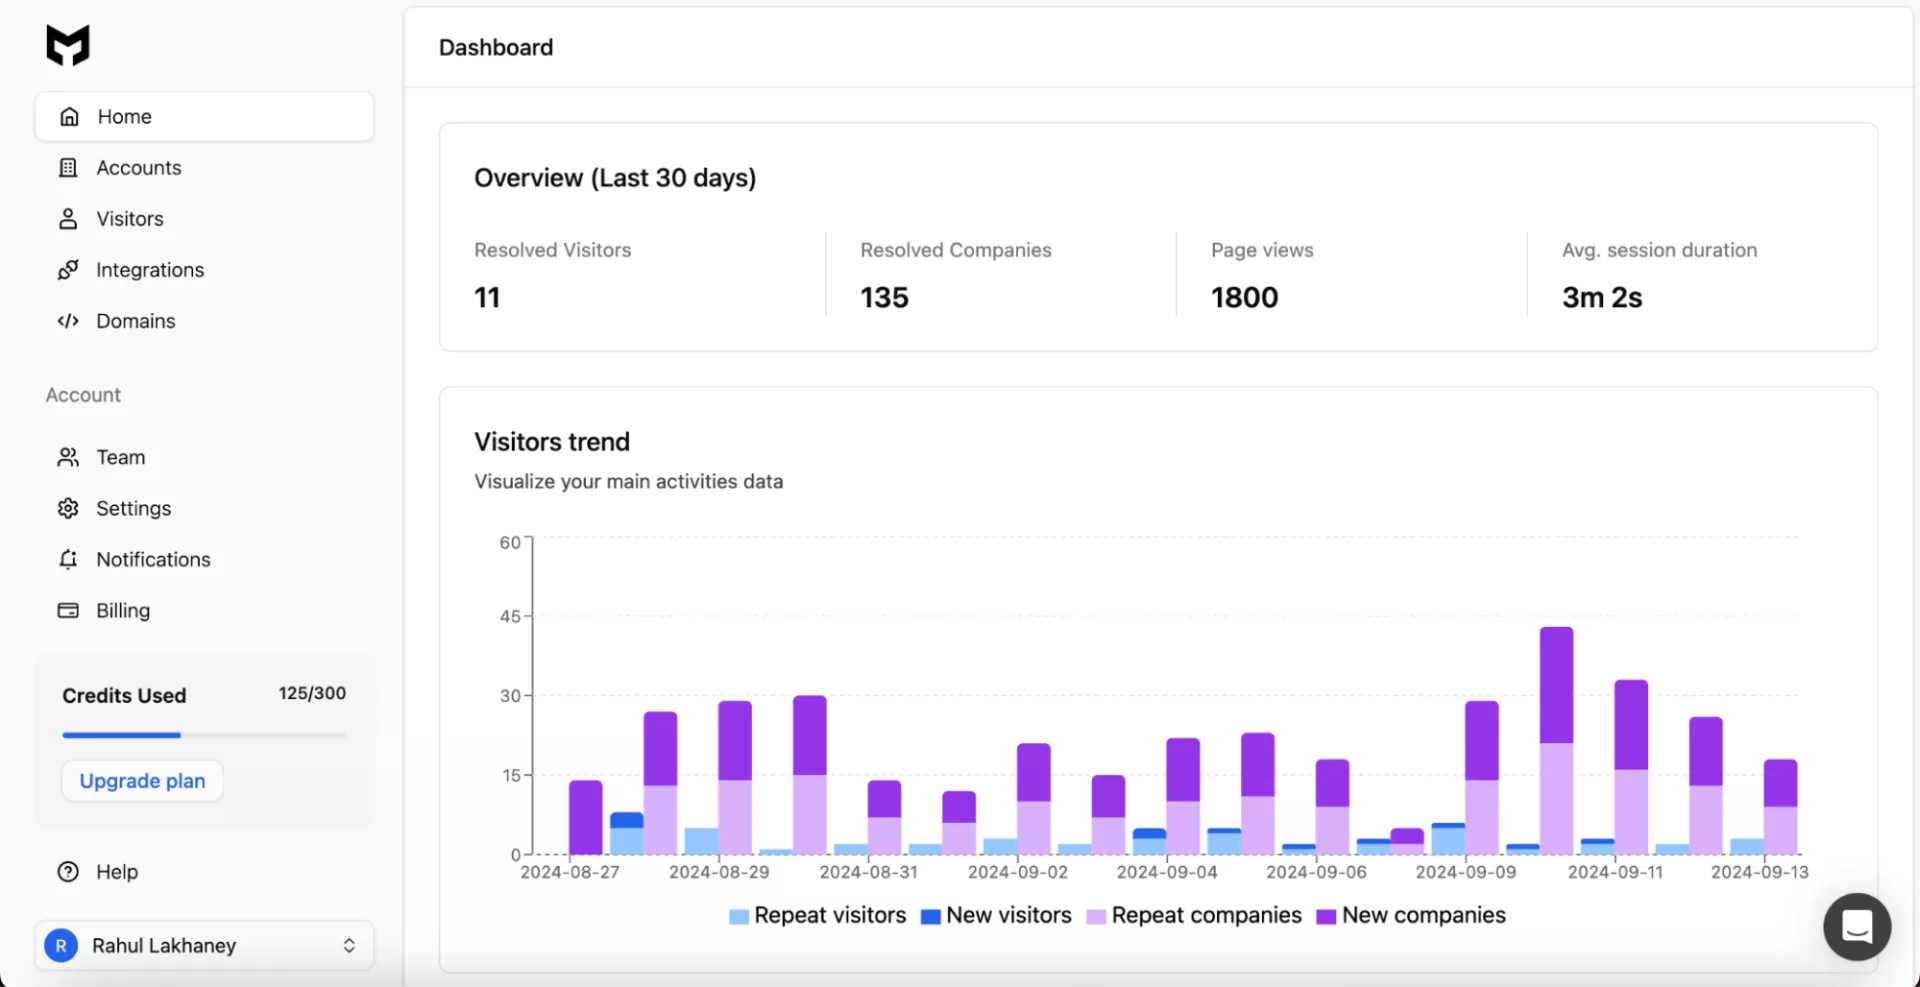Click the Upgrade plan button
The height and width of the screenshot is (987, 1920).
pyautogui.click(x=142, y=781)
